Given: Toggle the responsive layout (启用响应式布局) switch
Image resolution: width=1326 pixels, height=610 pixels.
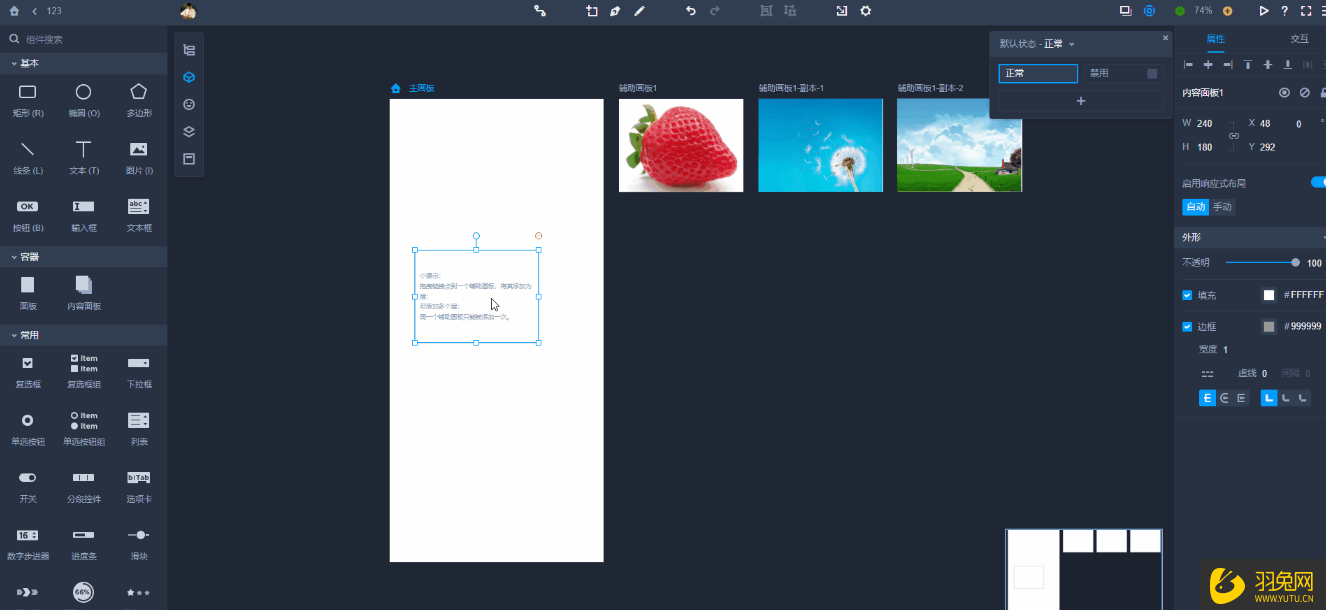Looking at the screenshot, I should click(x=1317, y=183).
